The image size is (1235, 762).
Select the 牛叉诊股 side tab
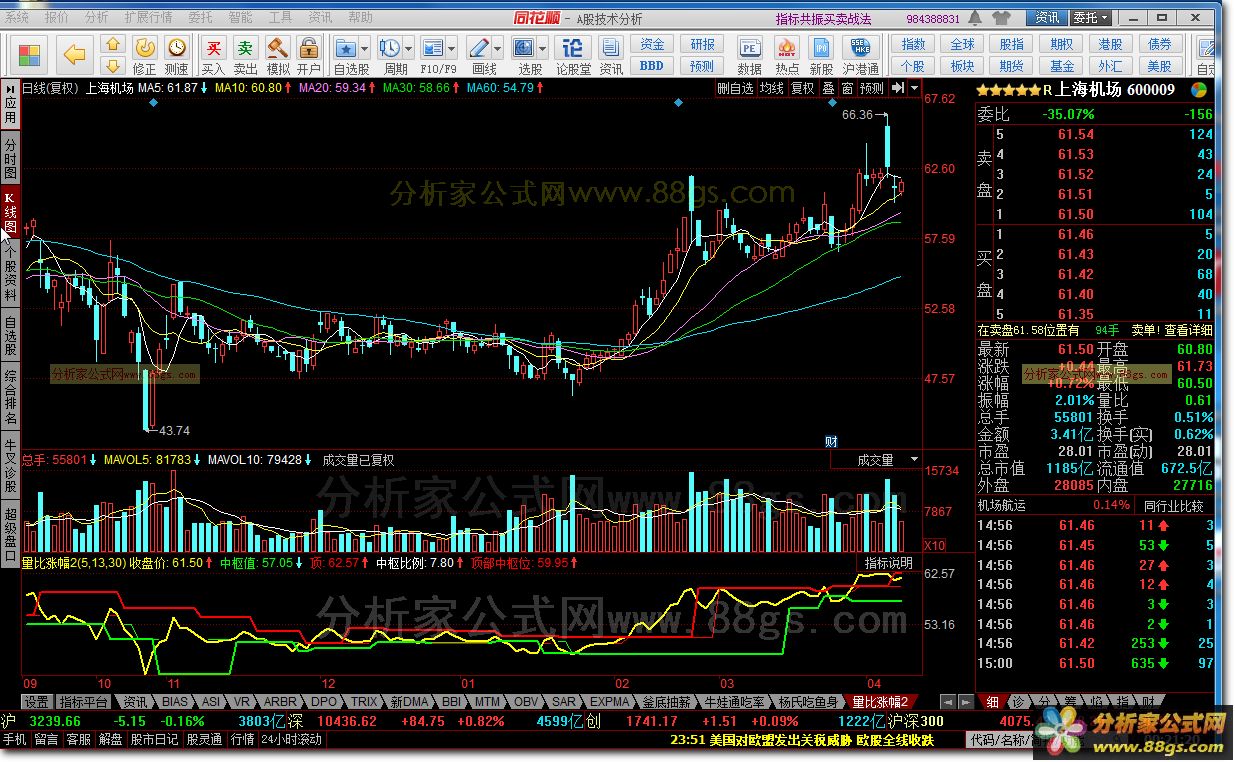point(10,466)
